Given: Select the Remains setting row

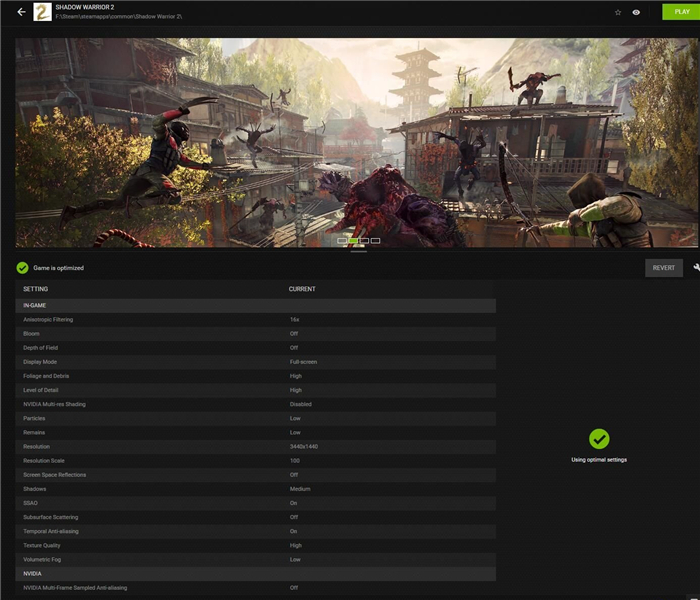Looking at the screenshot, I should 255,433.
